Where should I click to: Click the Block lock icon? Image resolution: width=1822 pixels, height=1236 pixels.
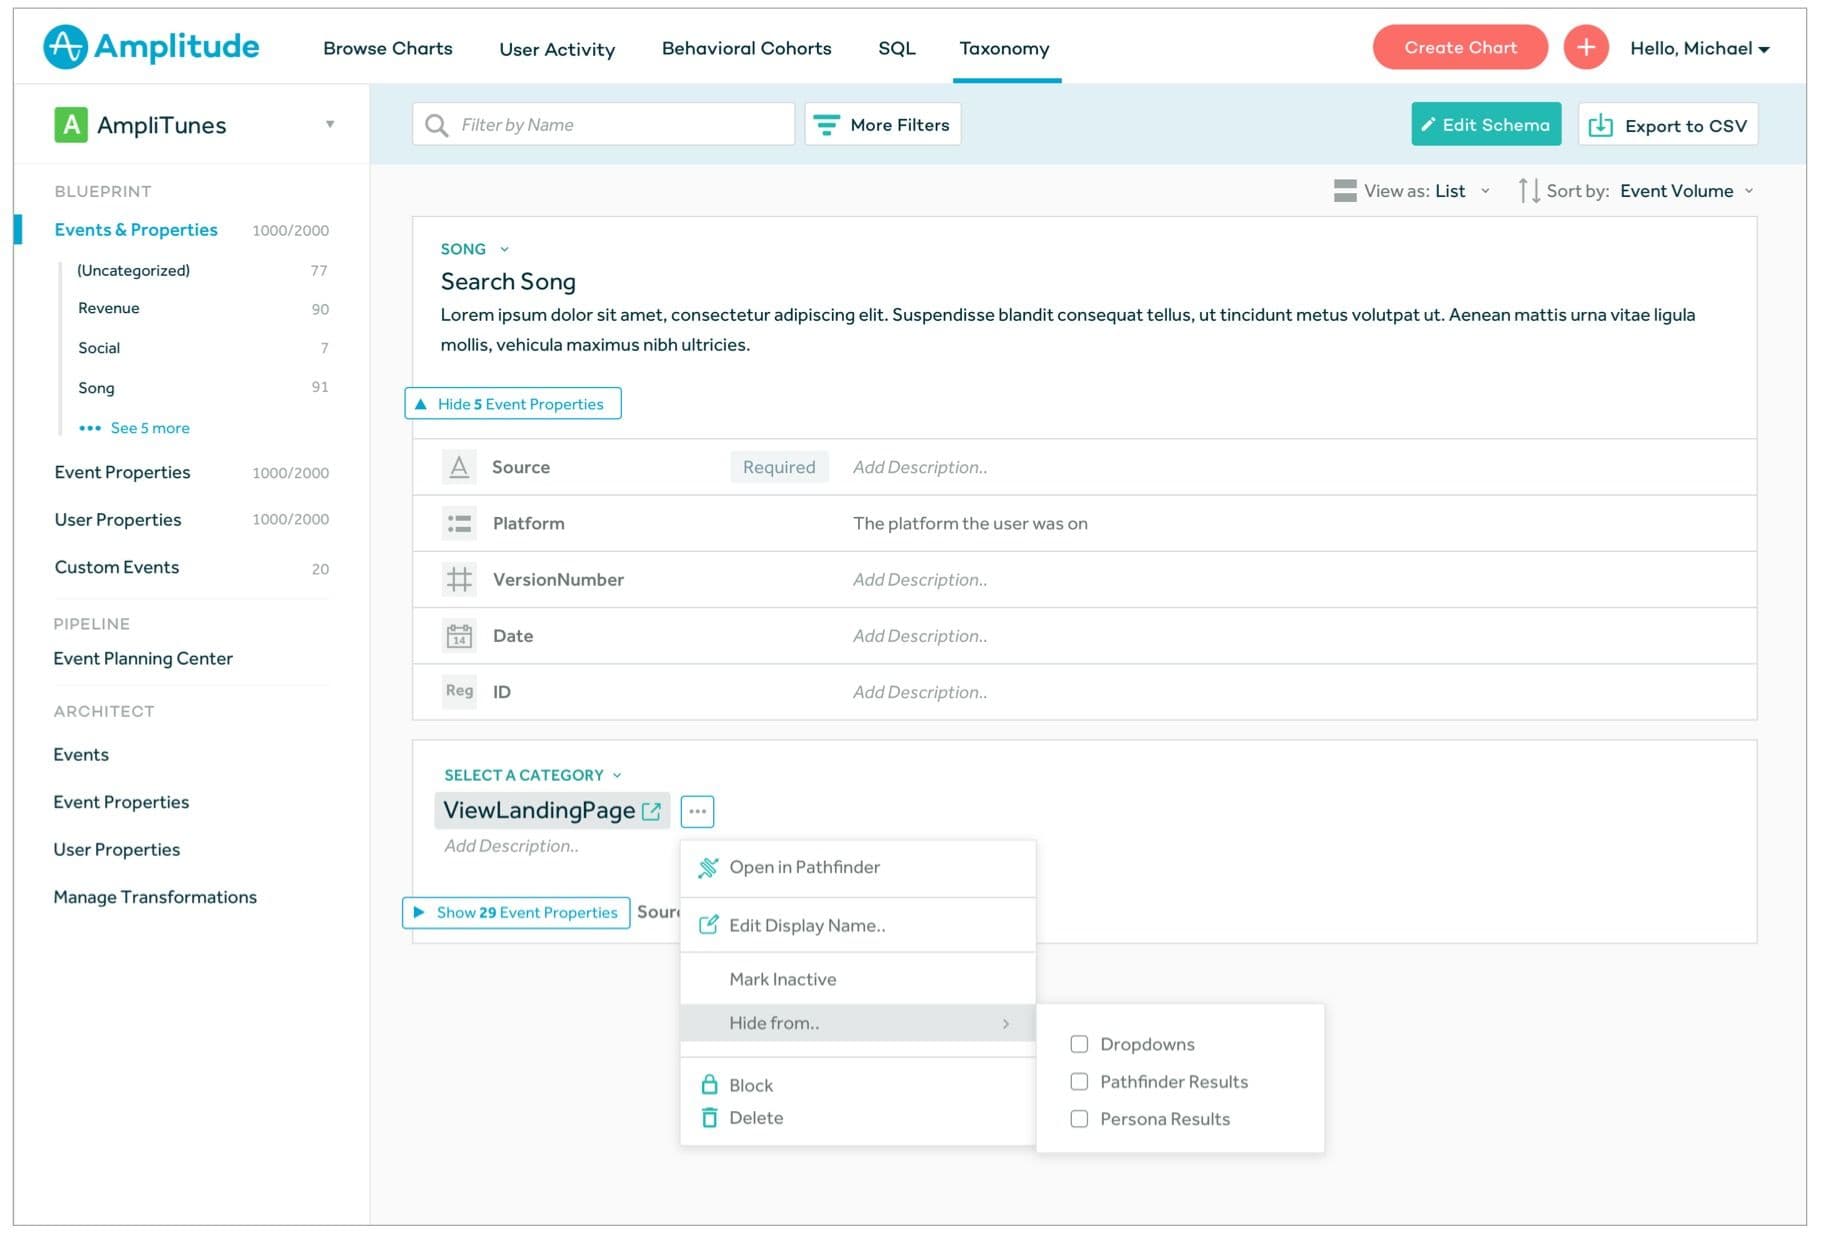click(x=709, y=1085)
